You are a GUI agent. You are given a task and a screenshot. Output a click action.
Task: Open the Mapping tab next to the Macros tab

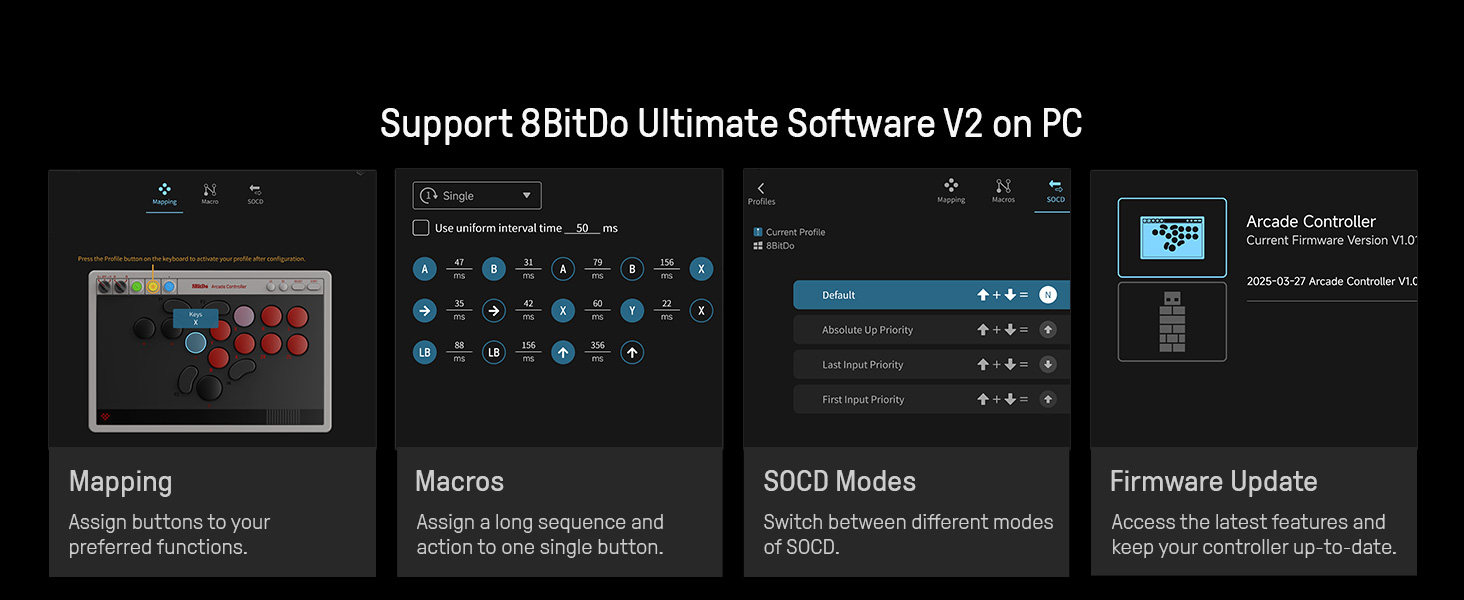click(951, 190)
